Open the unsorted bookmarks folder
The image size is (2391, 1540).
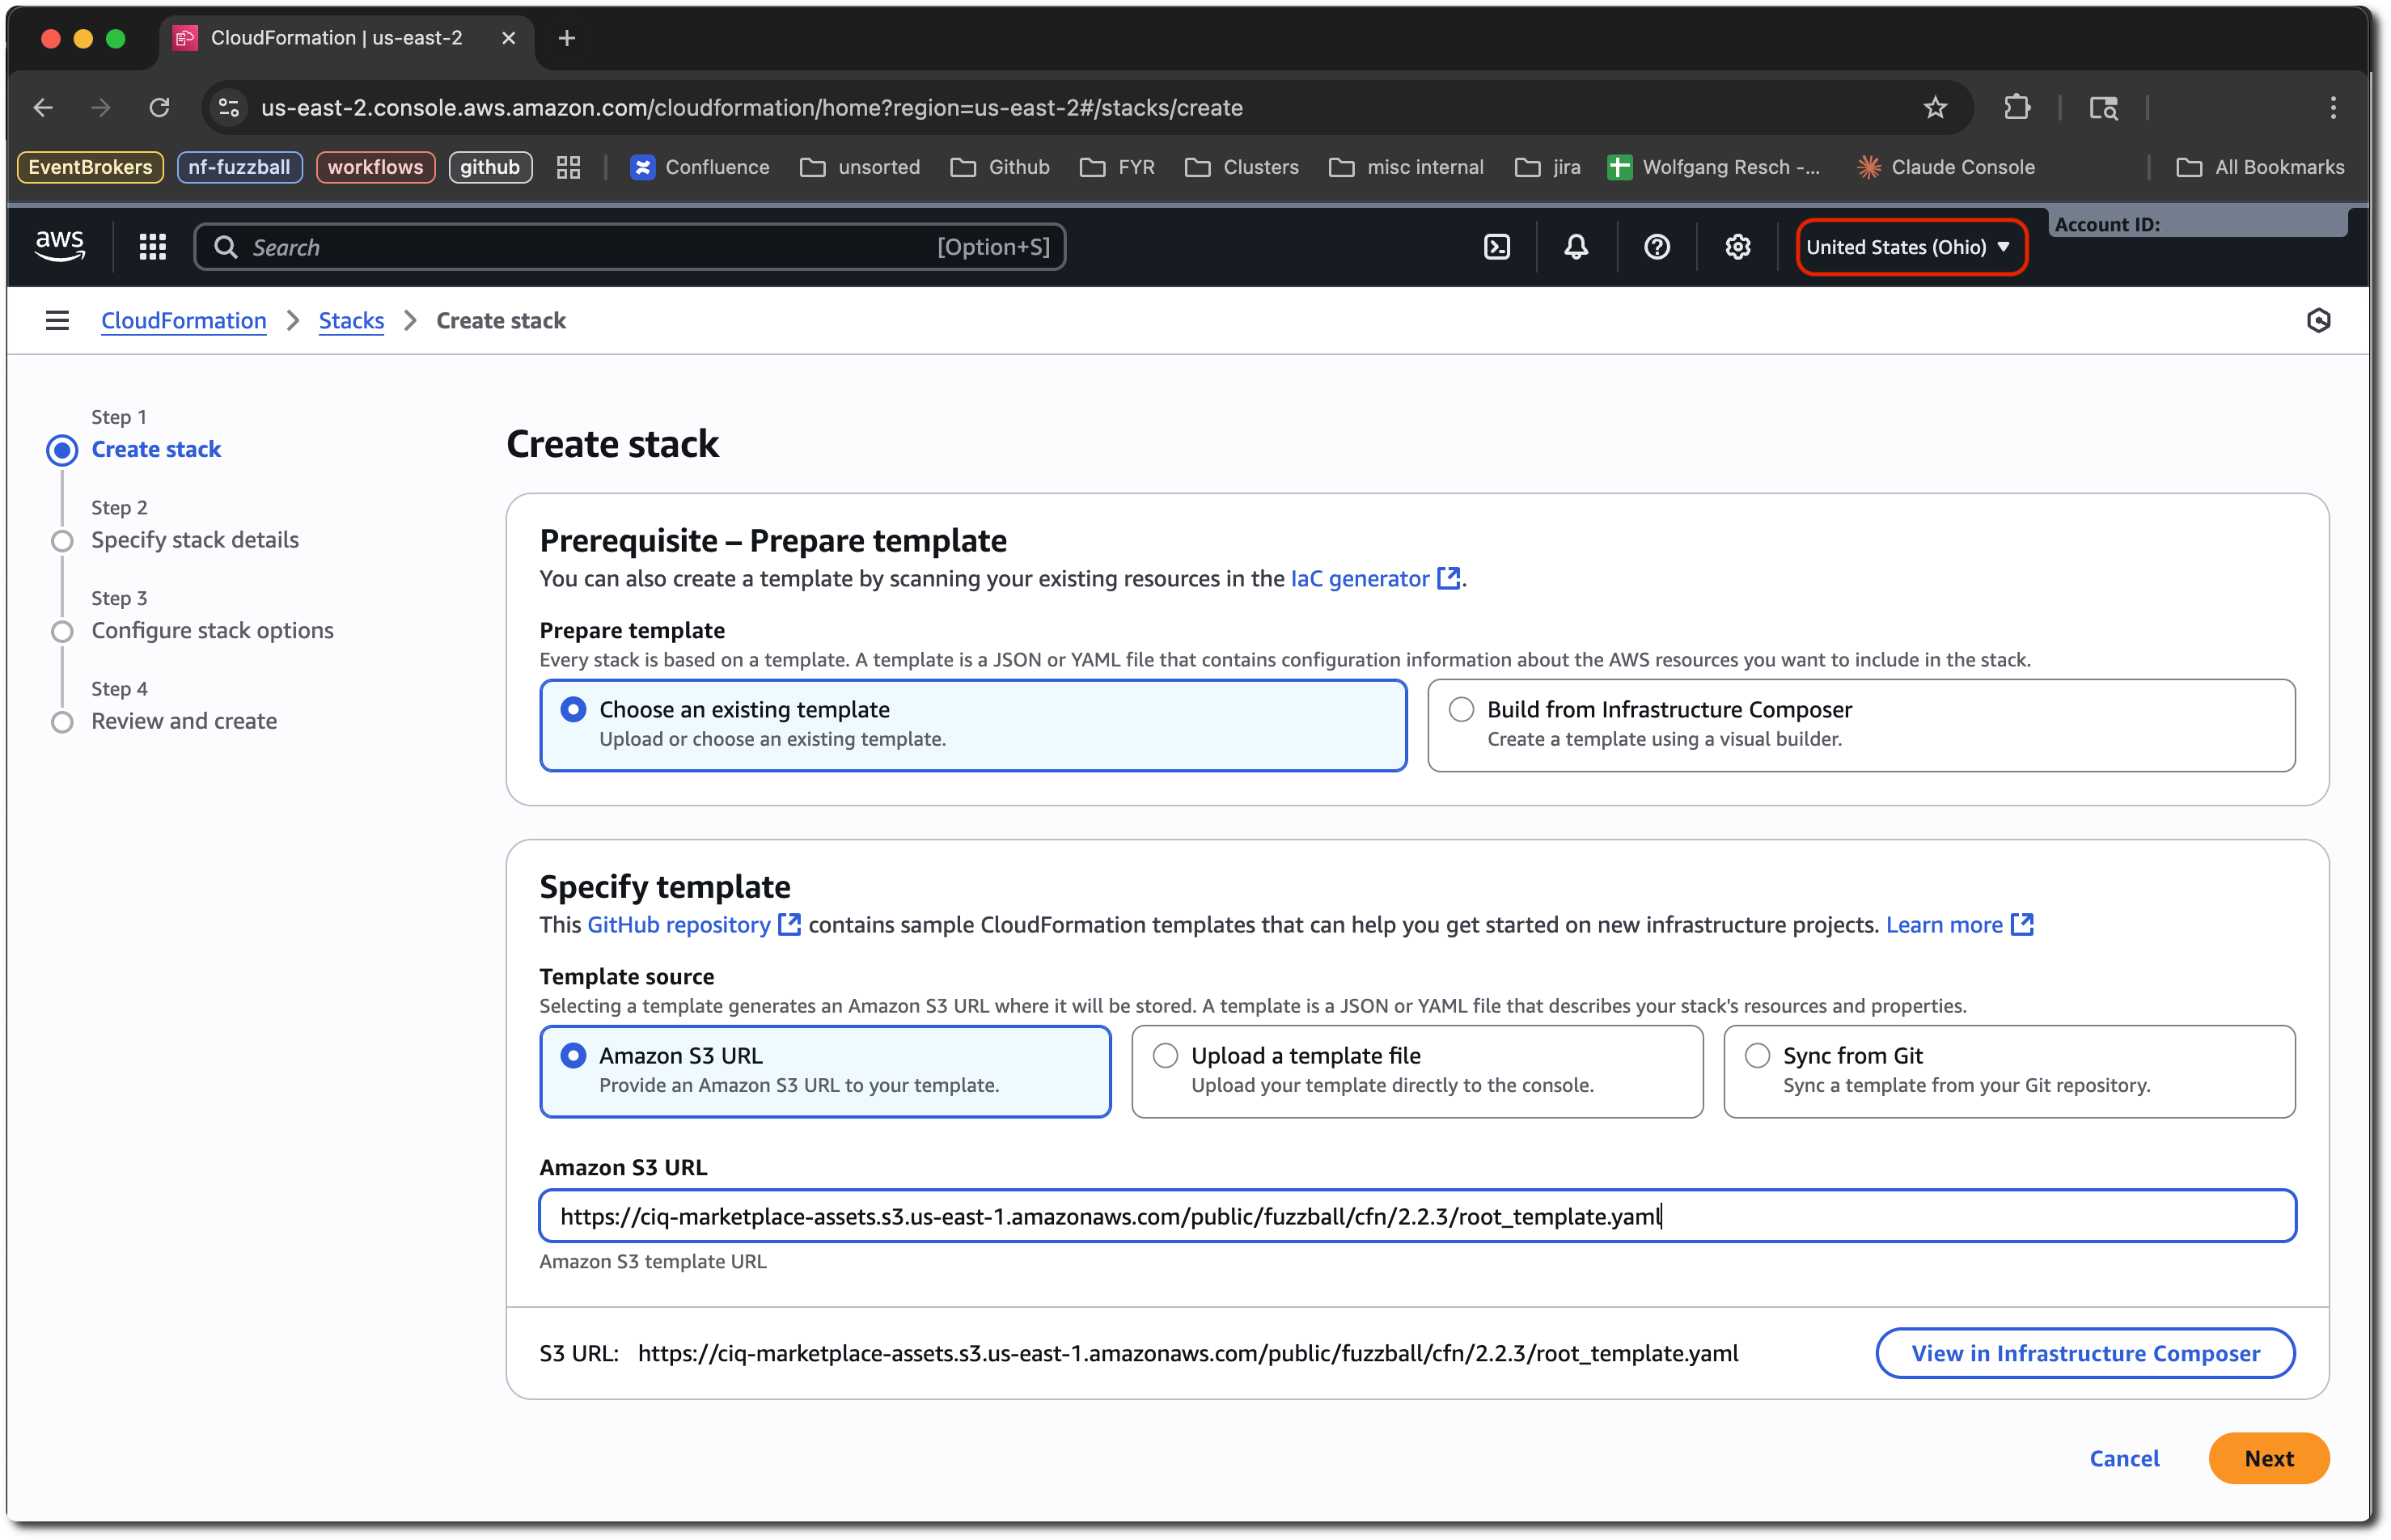point(860,167)
